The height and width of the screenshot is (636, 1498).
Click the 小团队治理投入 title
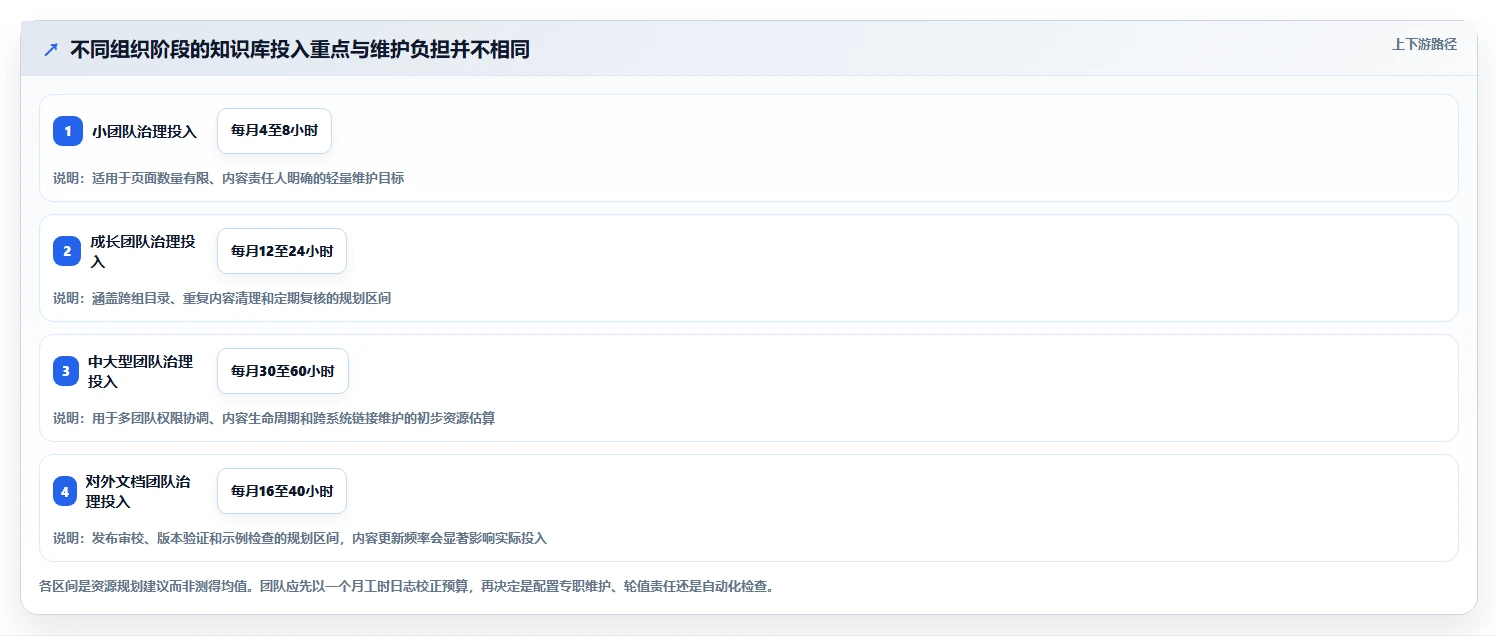145,131
